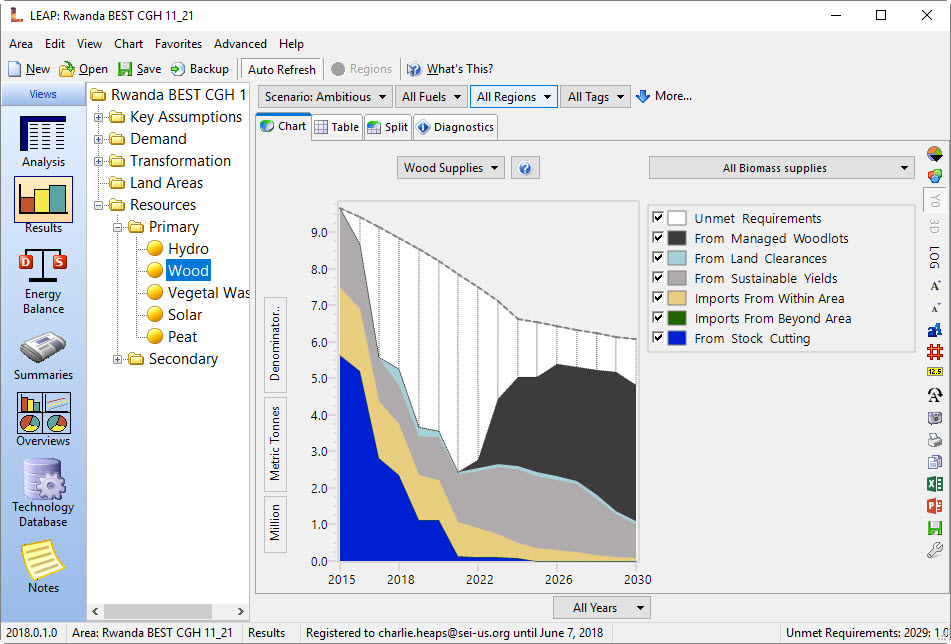Uncheck Imports From Beyond Area checkbox
951x644 pixels.
click(x=658, y=317)
